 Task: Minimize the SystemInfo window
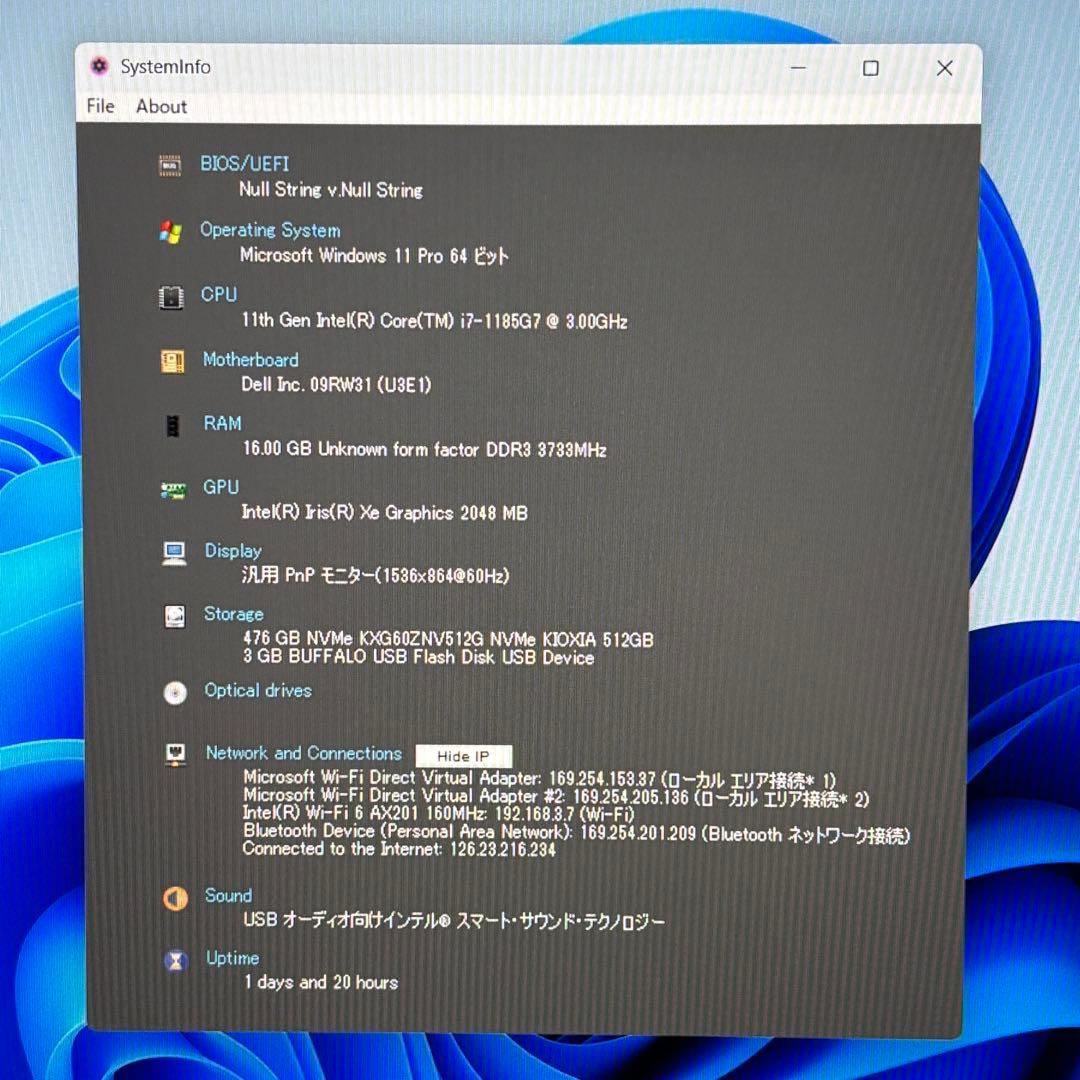click(798, 68)
